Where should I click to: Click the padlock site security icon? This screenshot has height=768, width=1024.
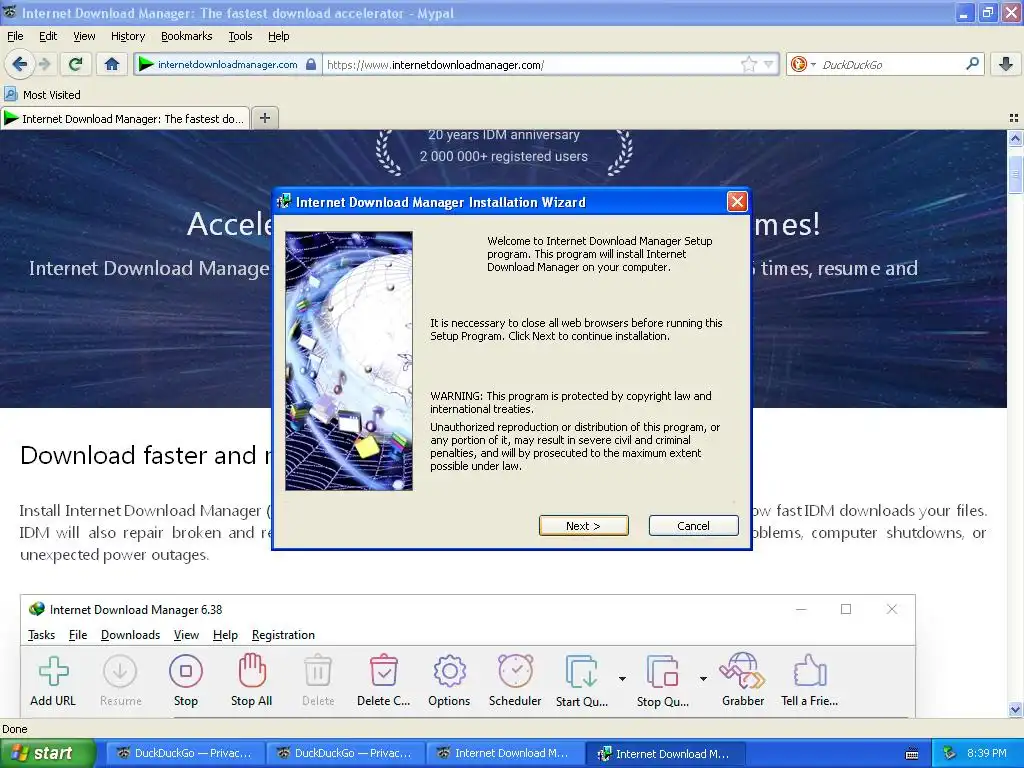click(311, 64)
